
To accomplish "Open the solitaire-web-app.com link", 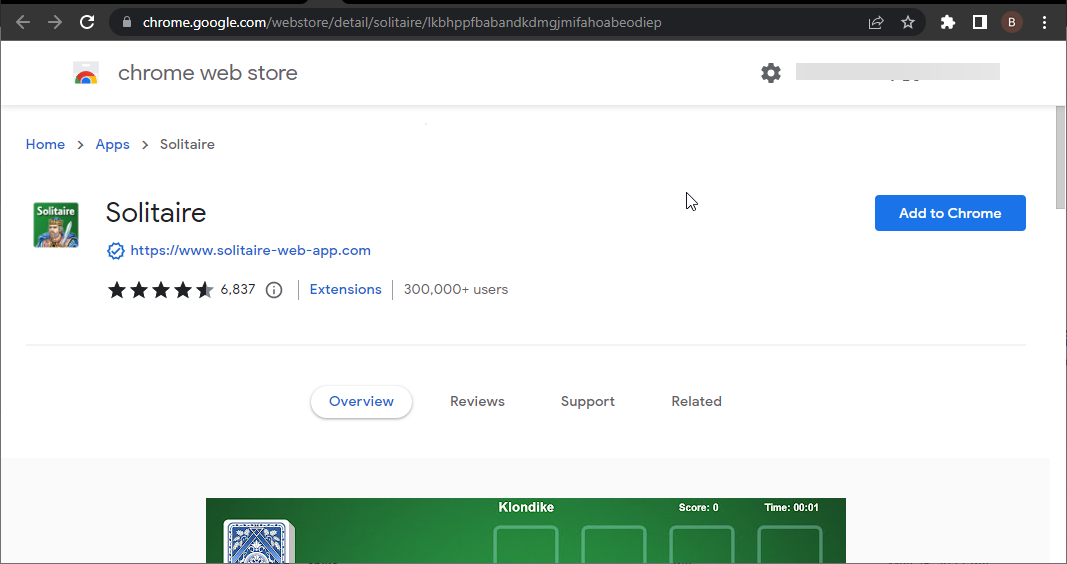I will coord(250,250).
